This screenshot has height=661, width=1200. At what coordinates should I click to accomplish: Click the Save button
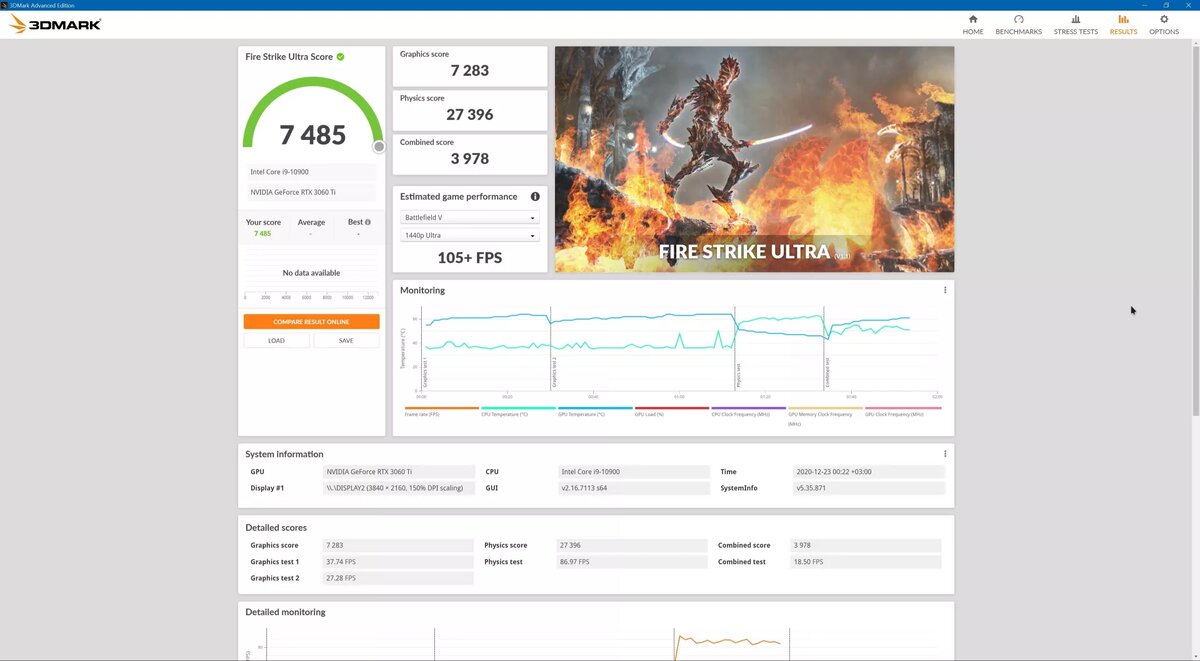[x=346, y=340]
